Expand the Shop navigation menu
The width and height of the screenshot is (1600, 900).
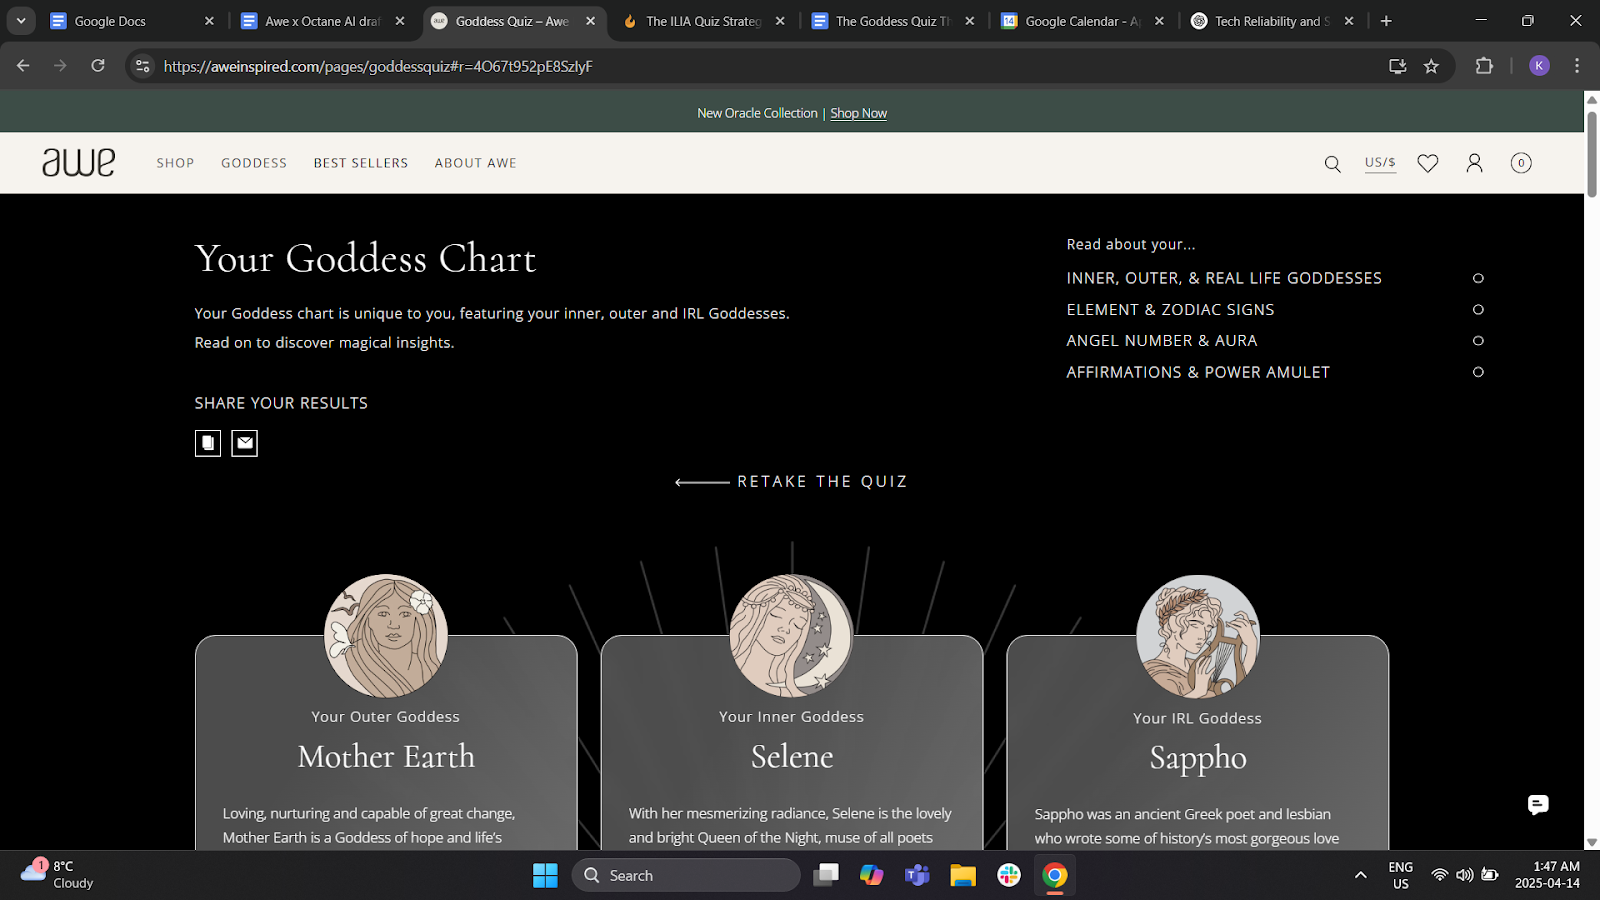tap(175, 163)
